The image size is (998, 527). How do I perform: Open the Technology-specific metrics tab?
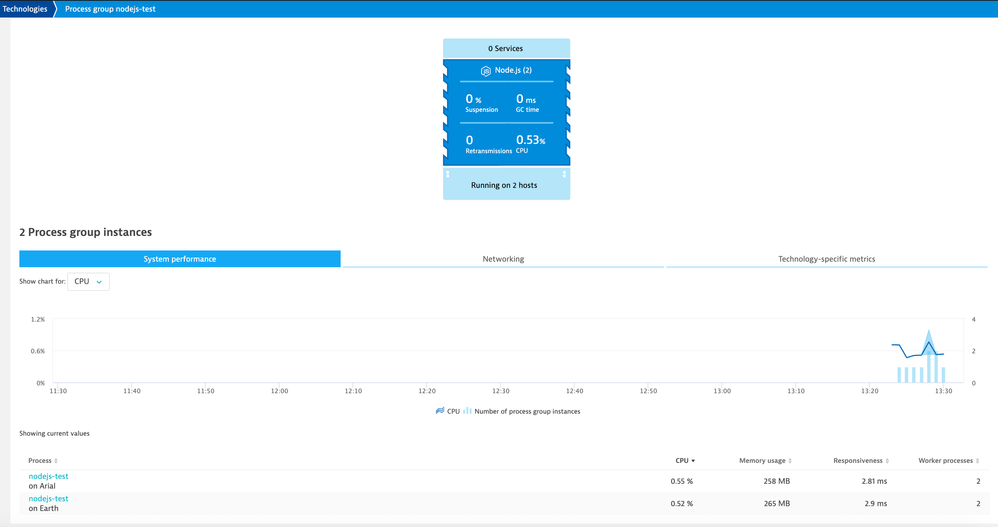826,259
